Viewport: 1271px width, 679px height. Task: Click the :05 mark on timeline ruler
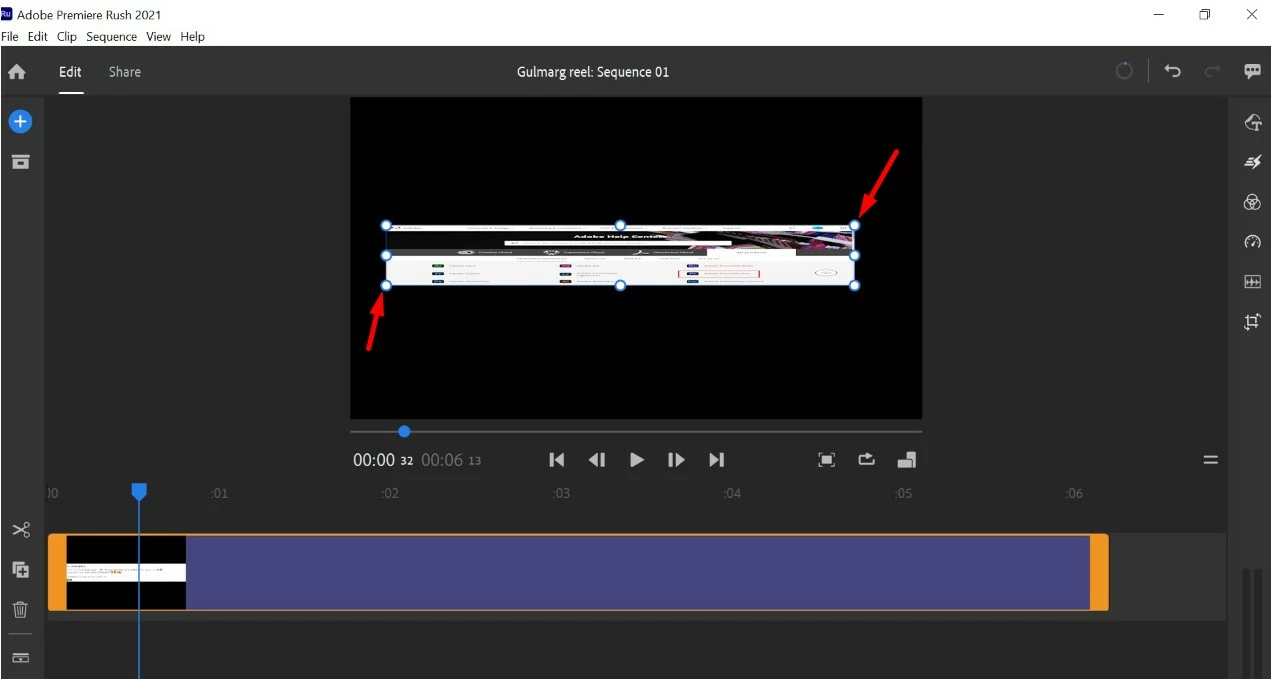click(903, 493)
